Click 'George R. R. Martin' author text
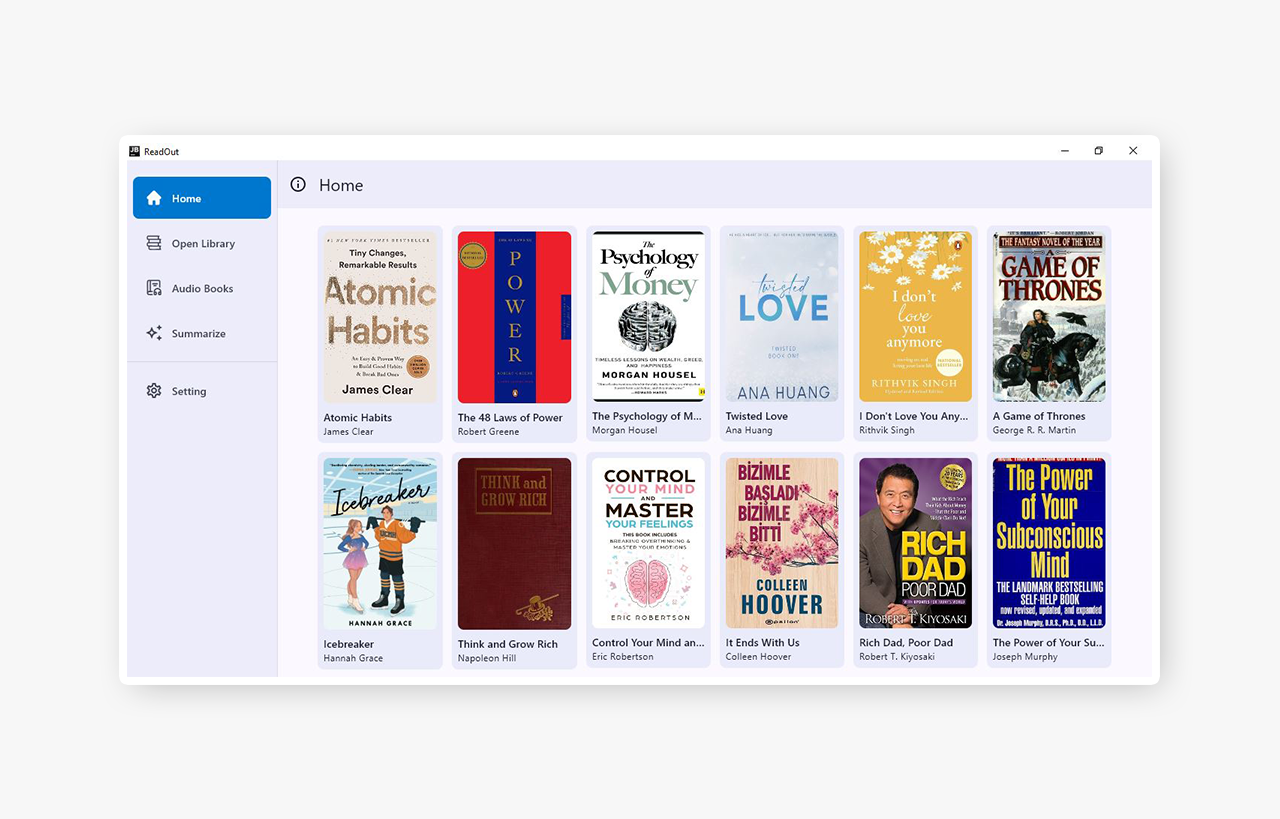1280x819 pixels. [x=1036, y=430]
